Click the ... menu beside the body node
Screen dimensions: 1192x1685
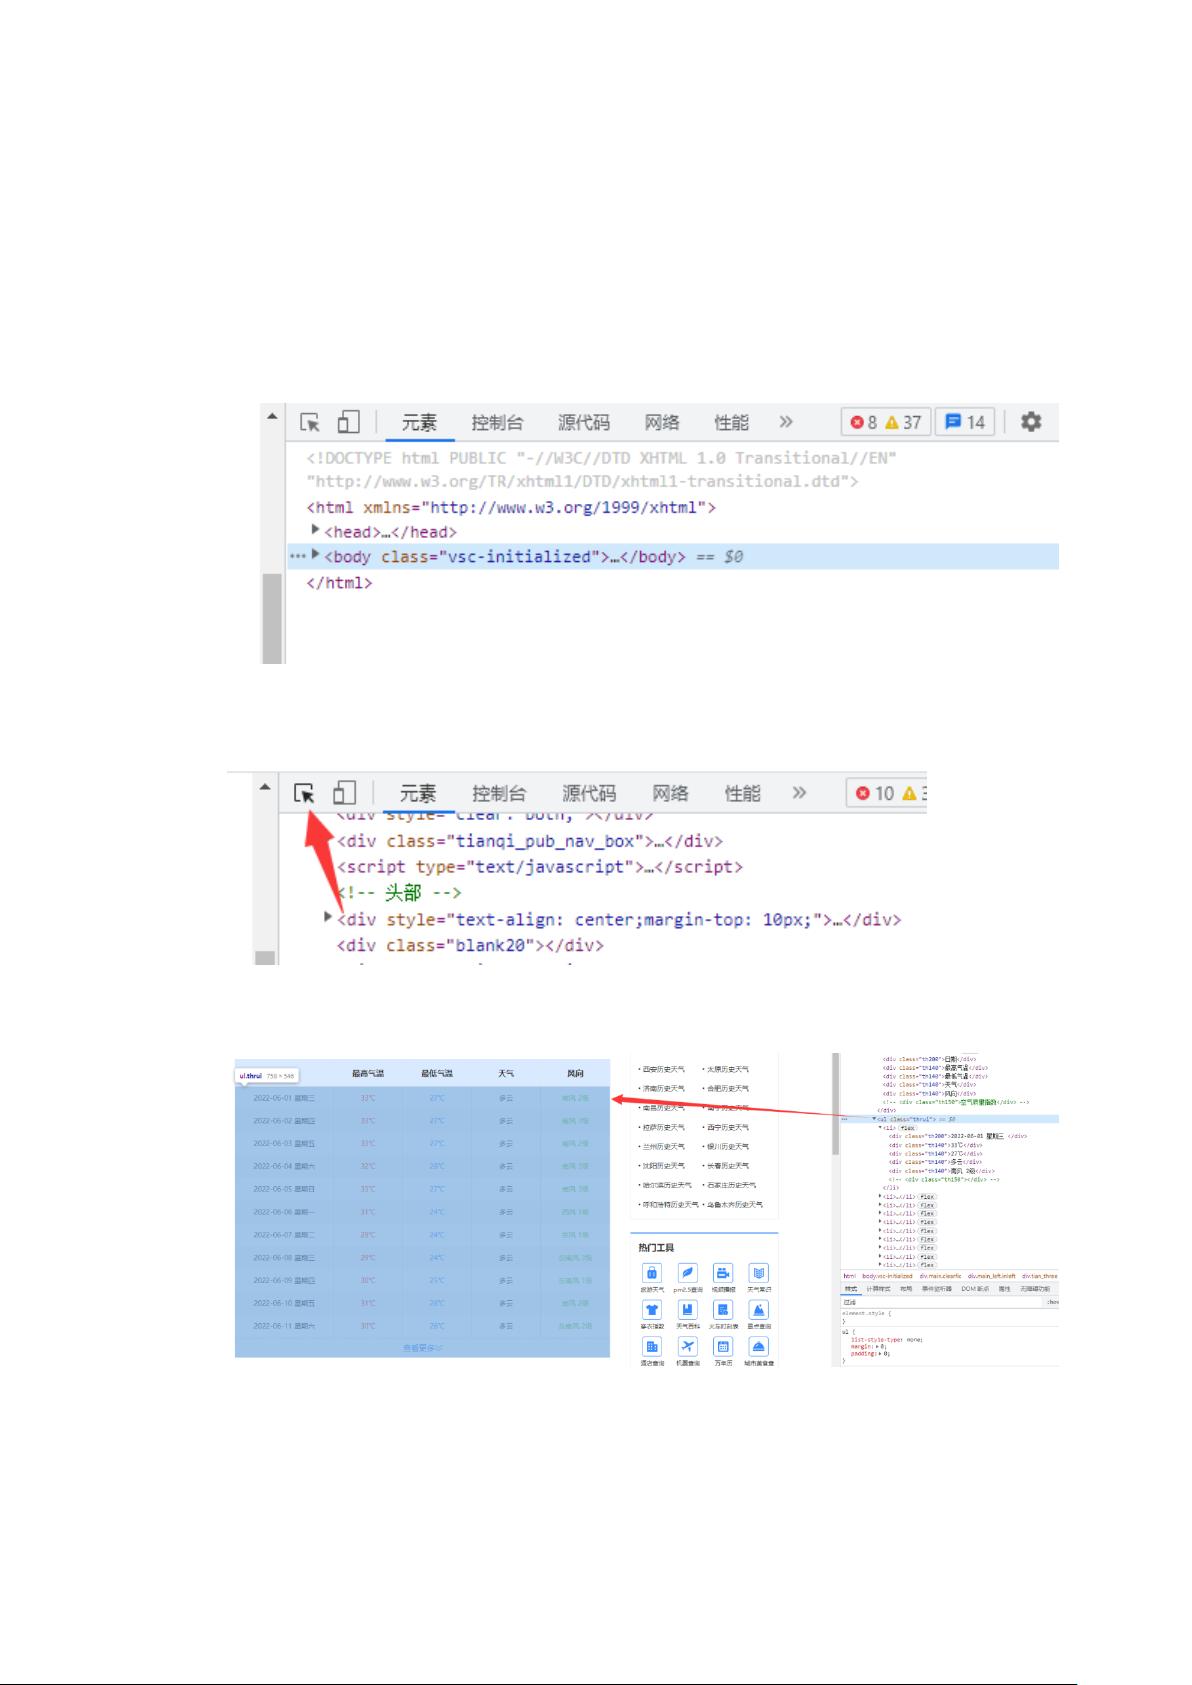297,555
